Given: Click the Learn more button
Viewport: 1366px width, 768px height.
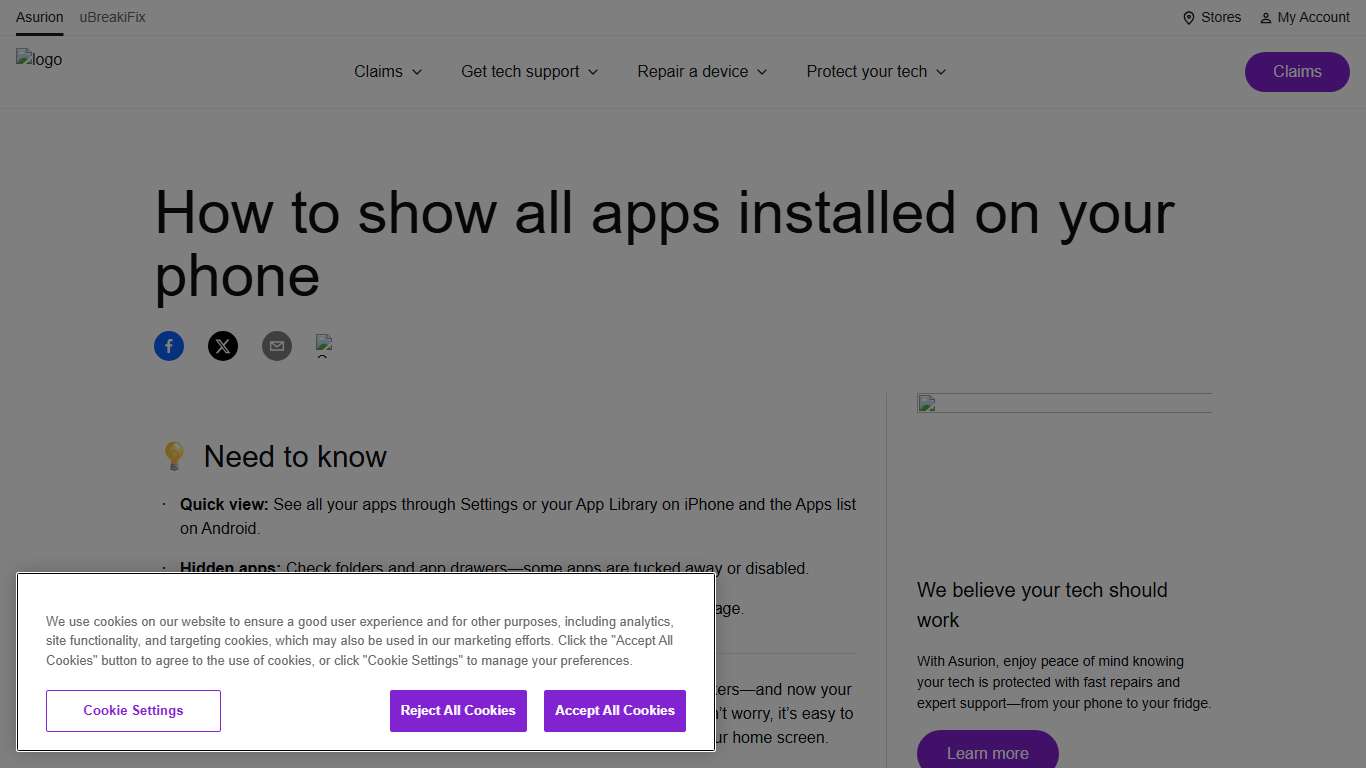Looking at the screenshot, I should point(987,753).
